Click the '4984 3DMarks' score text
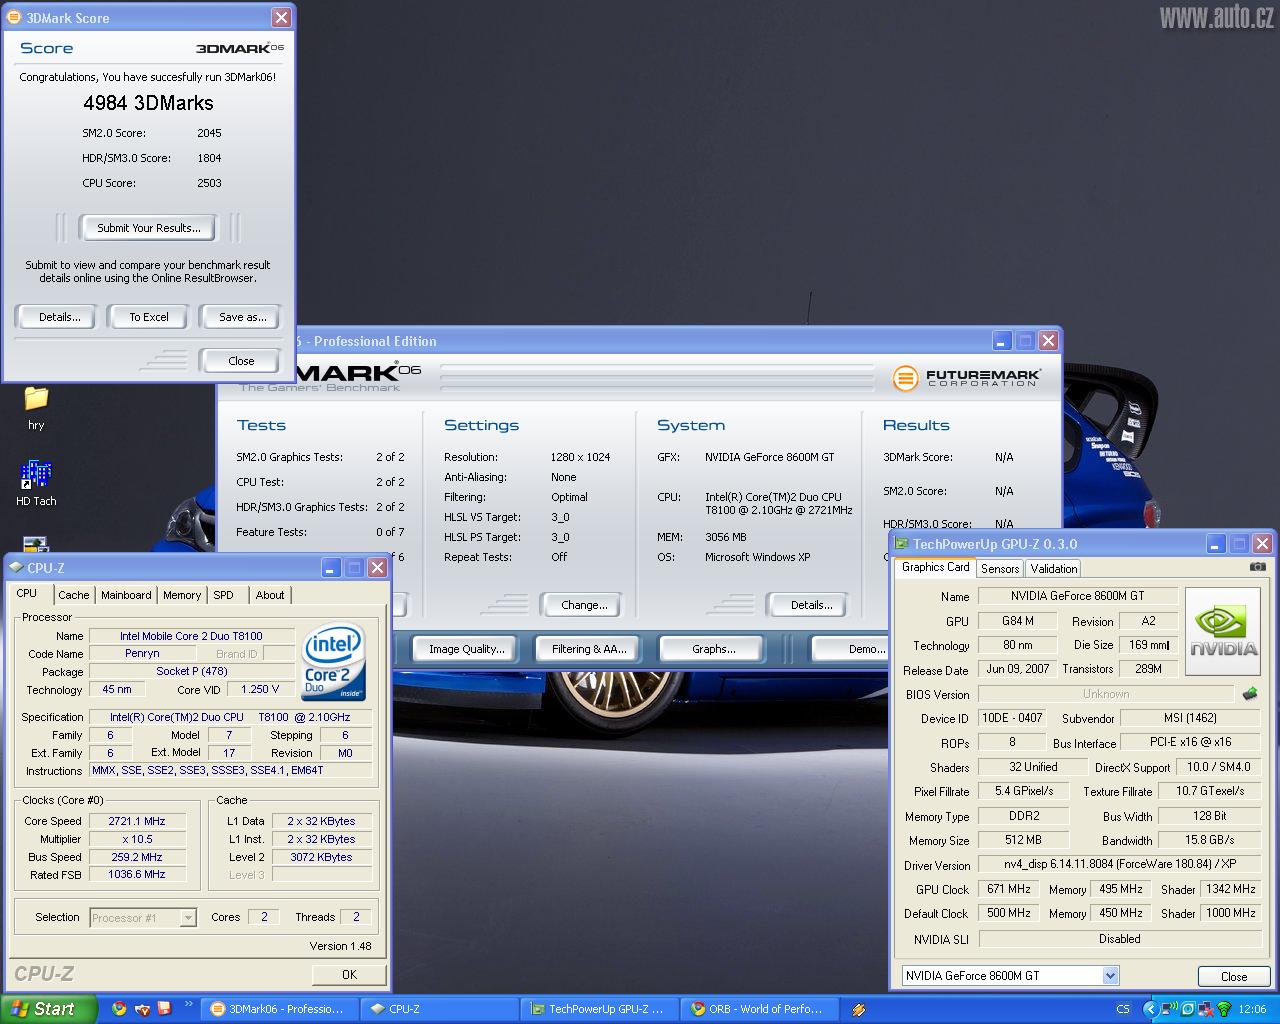 (148, 103)
